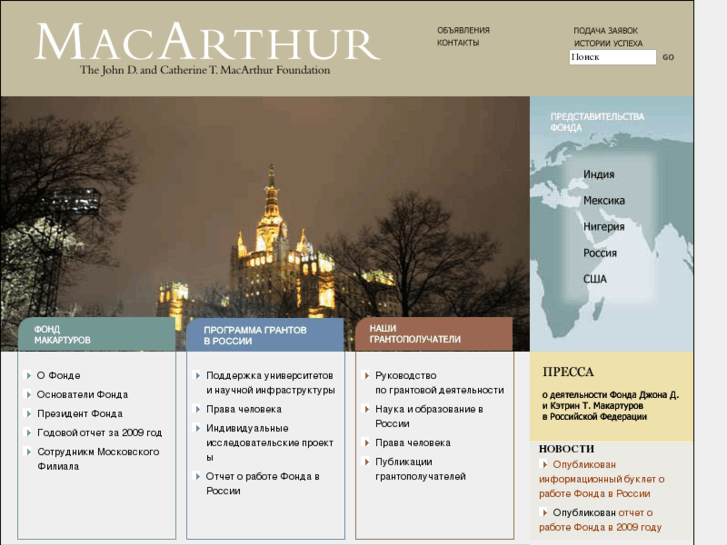Click arrow bullet beside Отчет о работе
The height and width of the screenshot is (545, 727).
click(x=198, y=476)
